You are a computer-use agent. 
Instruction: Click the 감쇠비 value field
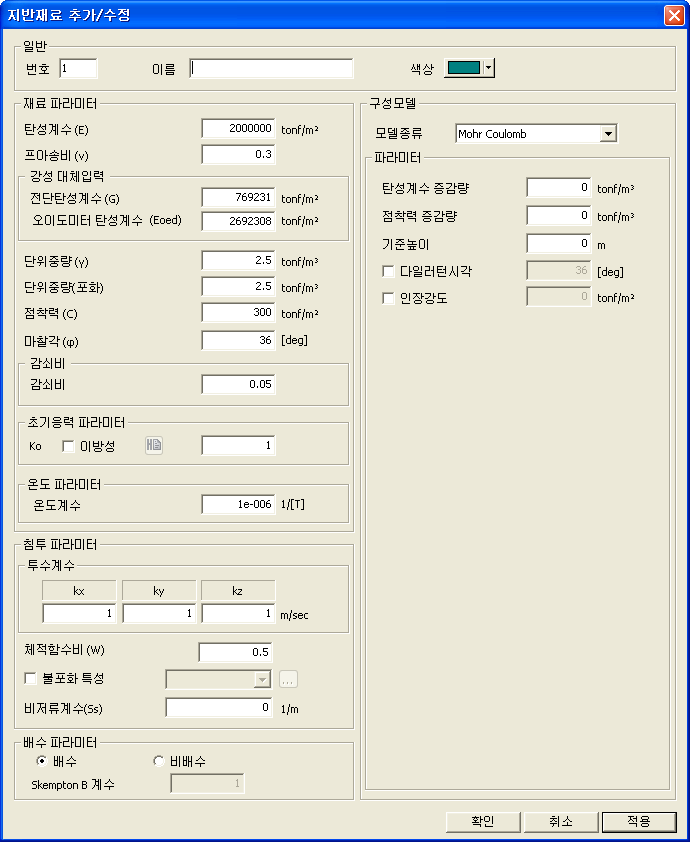238,384
